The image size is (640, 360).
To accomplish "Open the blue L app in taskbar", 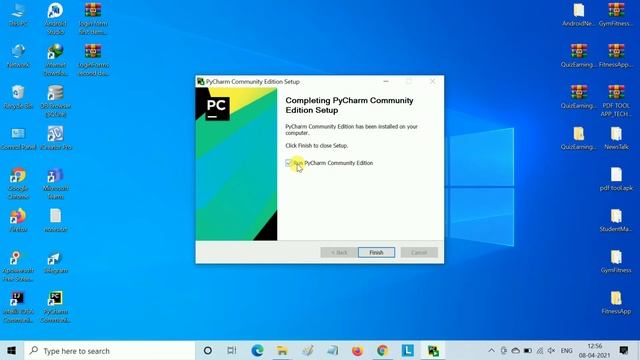I will [x=408, y=351].
